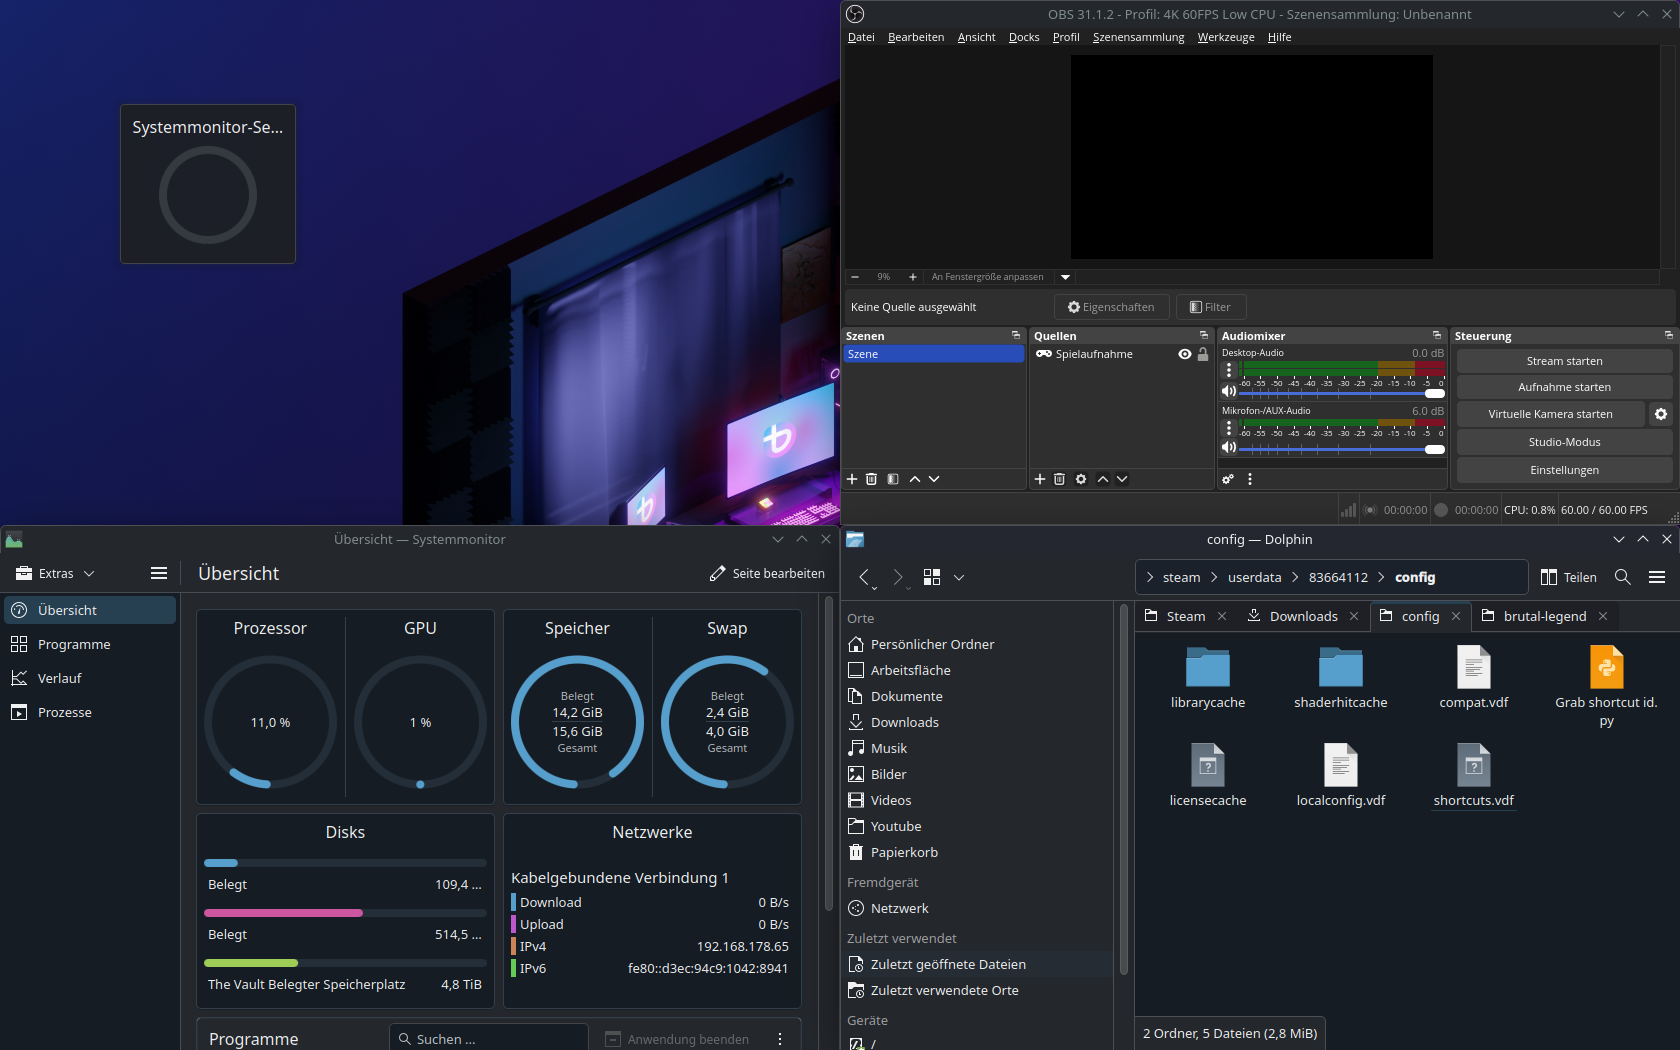Image resolution: width=1680 pixels, height=1050 pixels.
Task: Add a new source in Quellen panel
Action: coord(1040,479)
